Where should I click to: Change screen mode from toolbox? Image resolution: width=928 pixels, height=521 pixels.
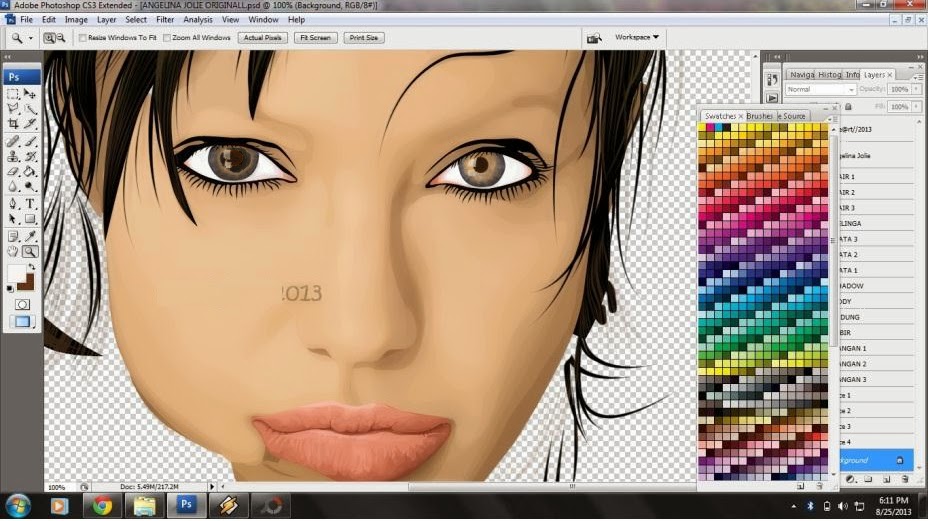(x=22, y=321)
